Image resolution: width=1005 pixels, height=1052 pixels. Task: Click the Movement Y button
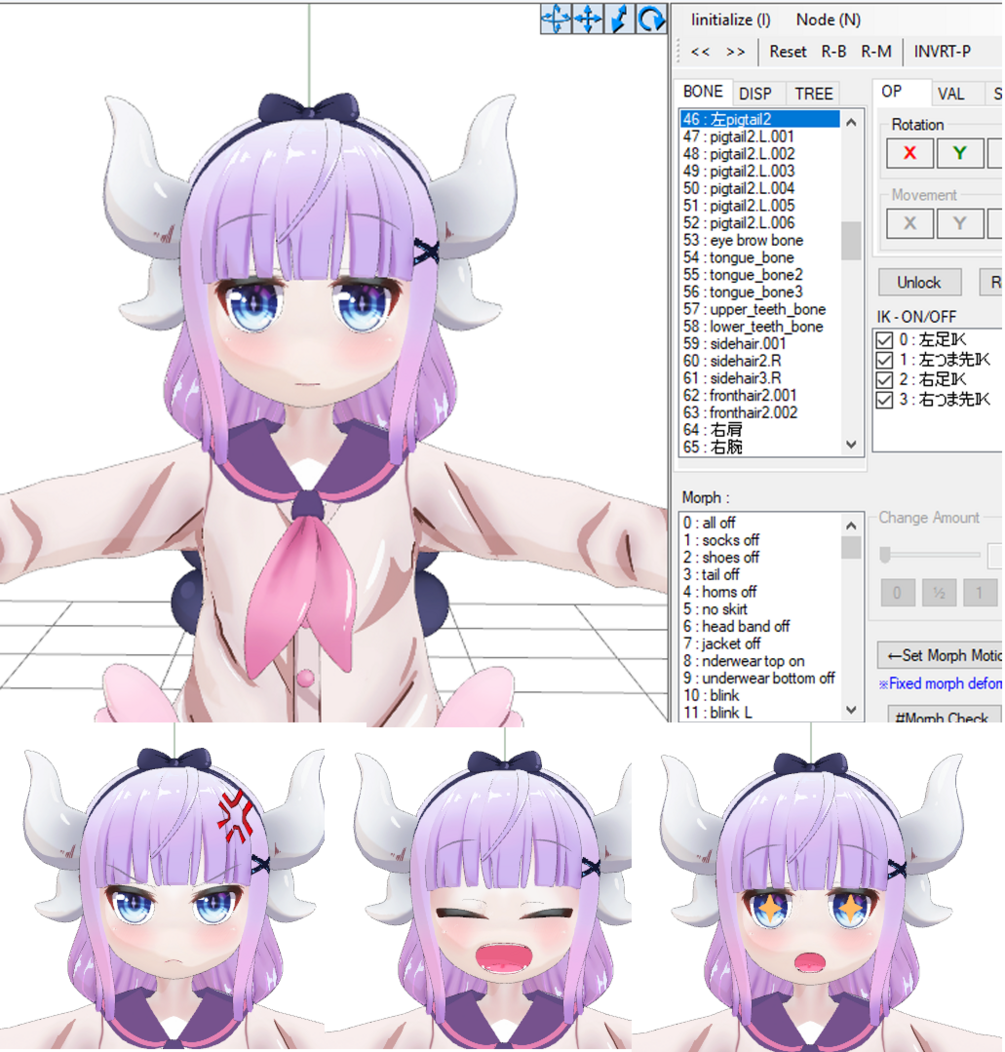960,223
